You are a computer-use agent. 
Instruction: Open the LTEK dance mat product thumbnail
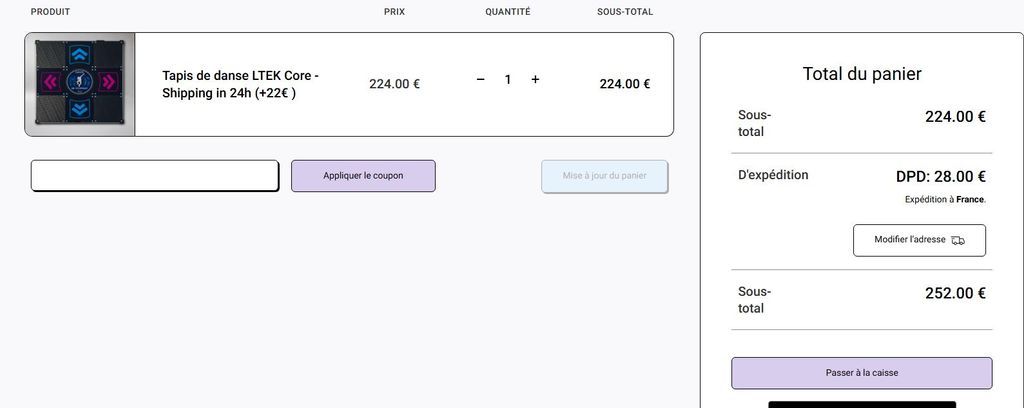pos(80,84)
